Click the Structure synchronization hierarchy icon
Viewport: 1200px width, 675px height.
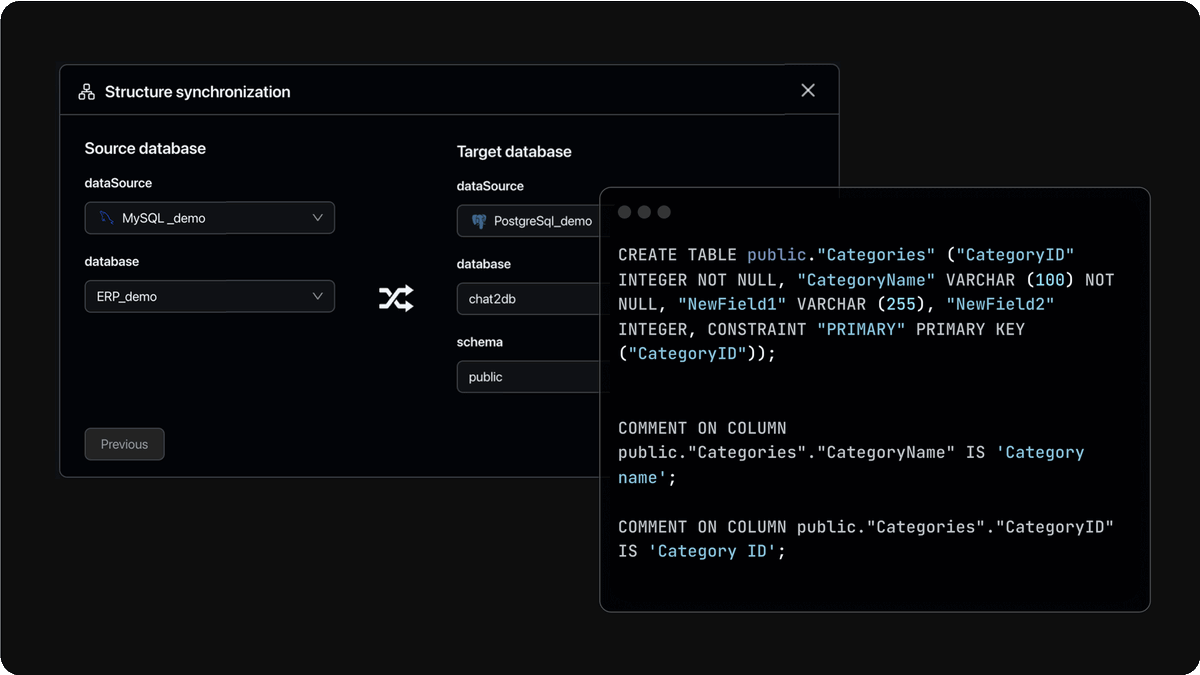click(86, 92)
